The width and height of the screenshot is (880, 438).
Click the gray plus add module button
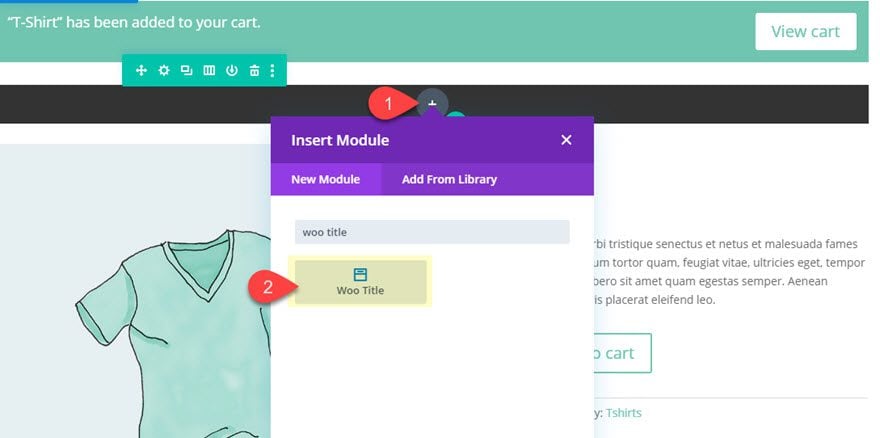tap(432, 104)
